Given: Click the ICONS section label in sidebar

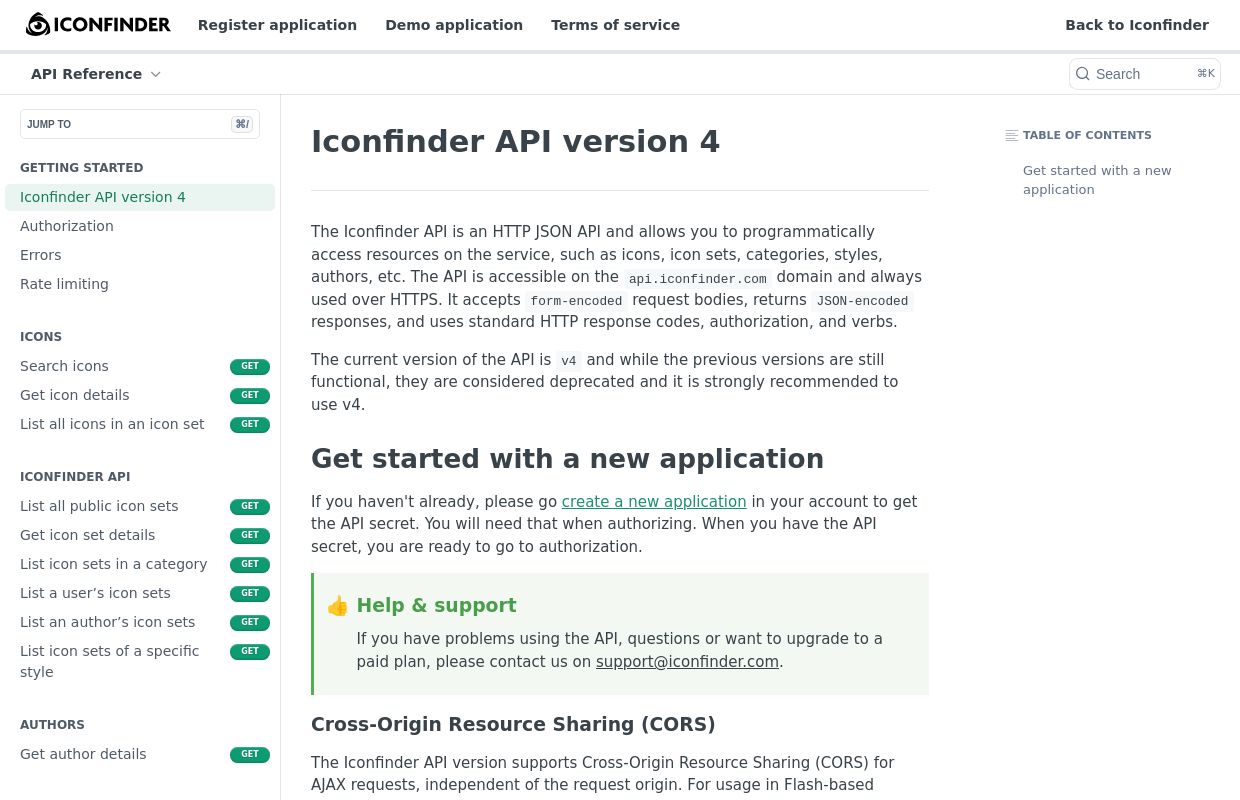Looking at the screenshot, I should pos(41,337).
